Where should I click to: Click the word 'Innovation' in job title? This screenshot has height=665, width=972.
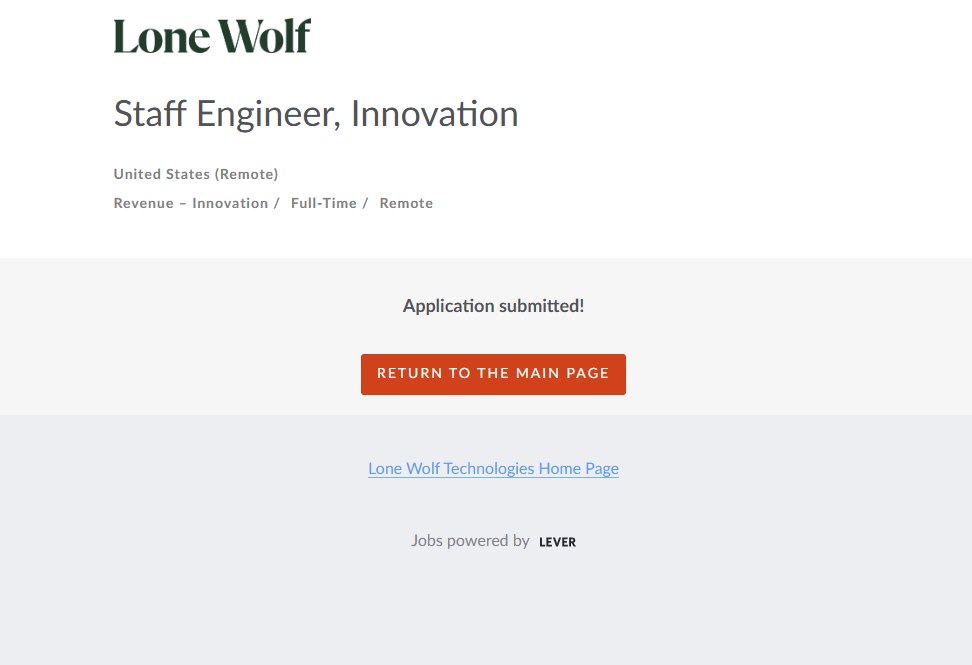click(434, 114)
